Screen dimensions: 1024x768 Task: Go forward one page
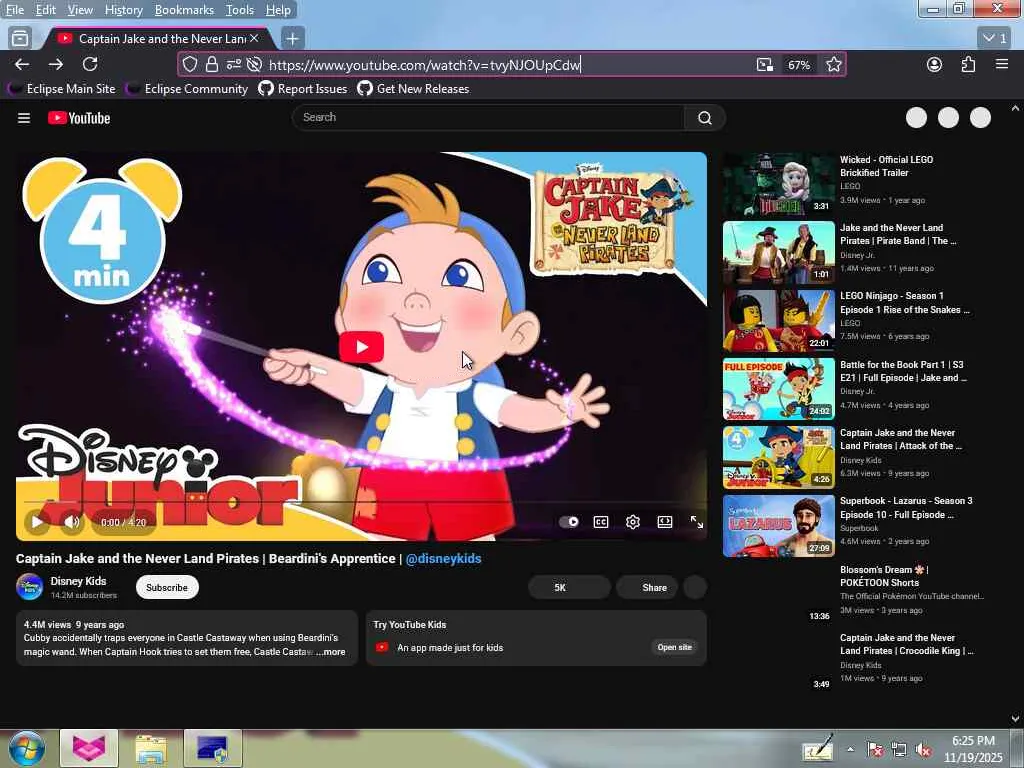[x=56, y=65]
